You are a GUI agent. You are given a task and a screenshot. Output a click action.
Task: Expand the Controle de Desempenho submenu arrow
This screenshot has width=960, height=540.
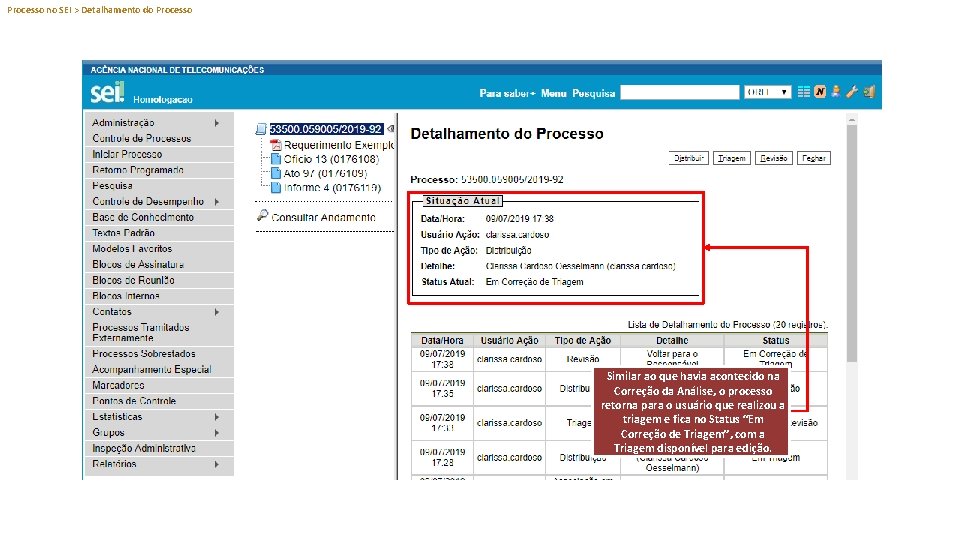(x=217, y=201)
